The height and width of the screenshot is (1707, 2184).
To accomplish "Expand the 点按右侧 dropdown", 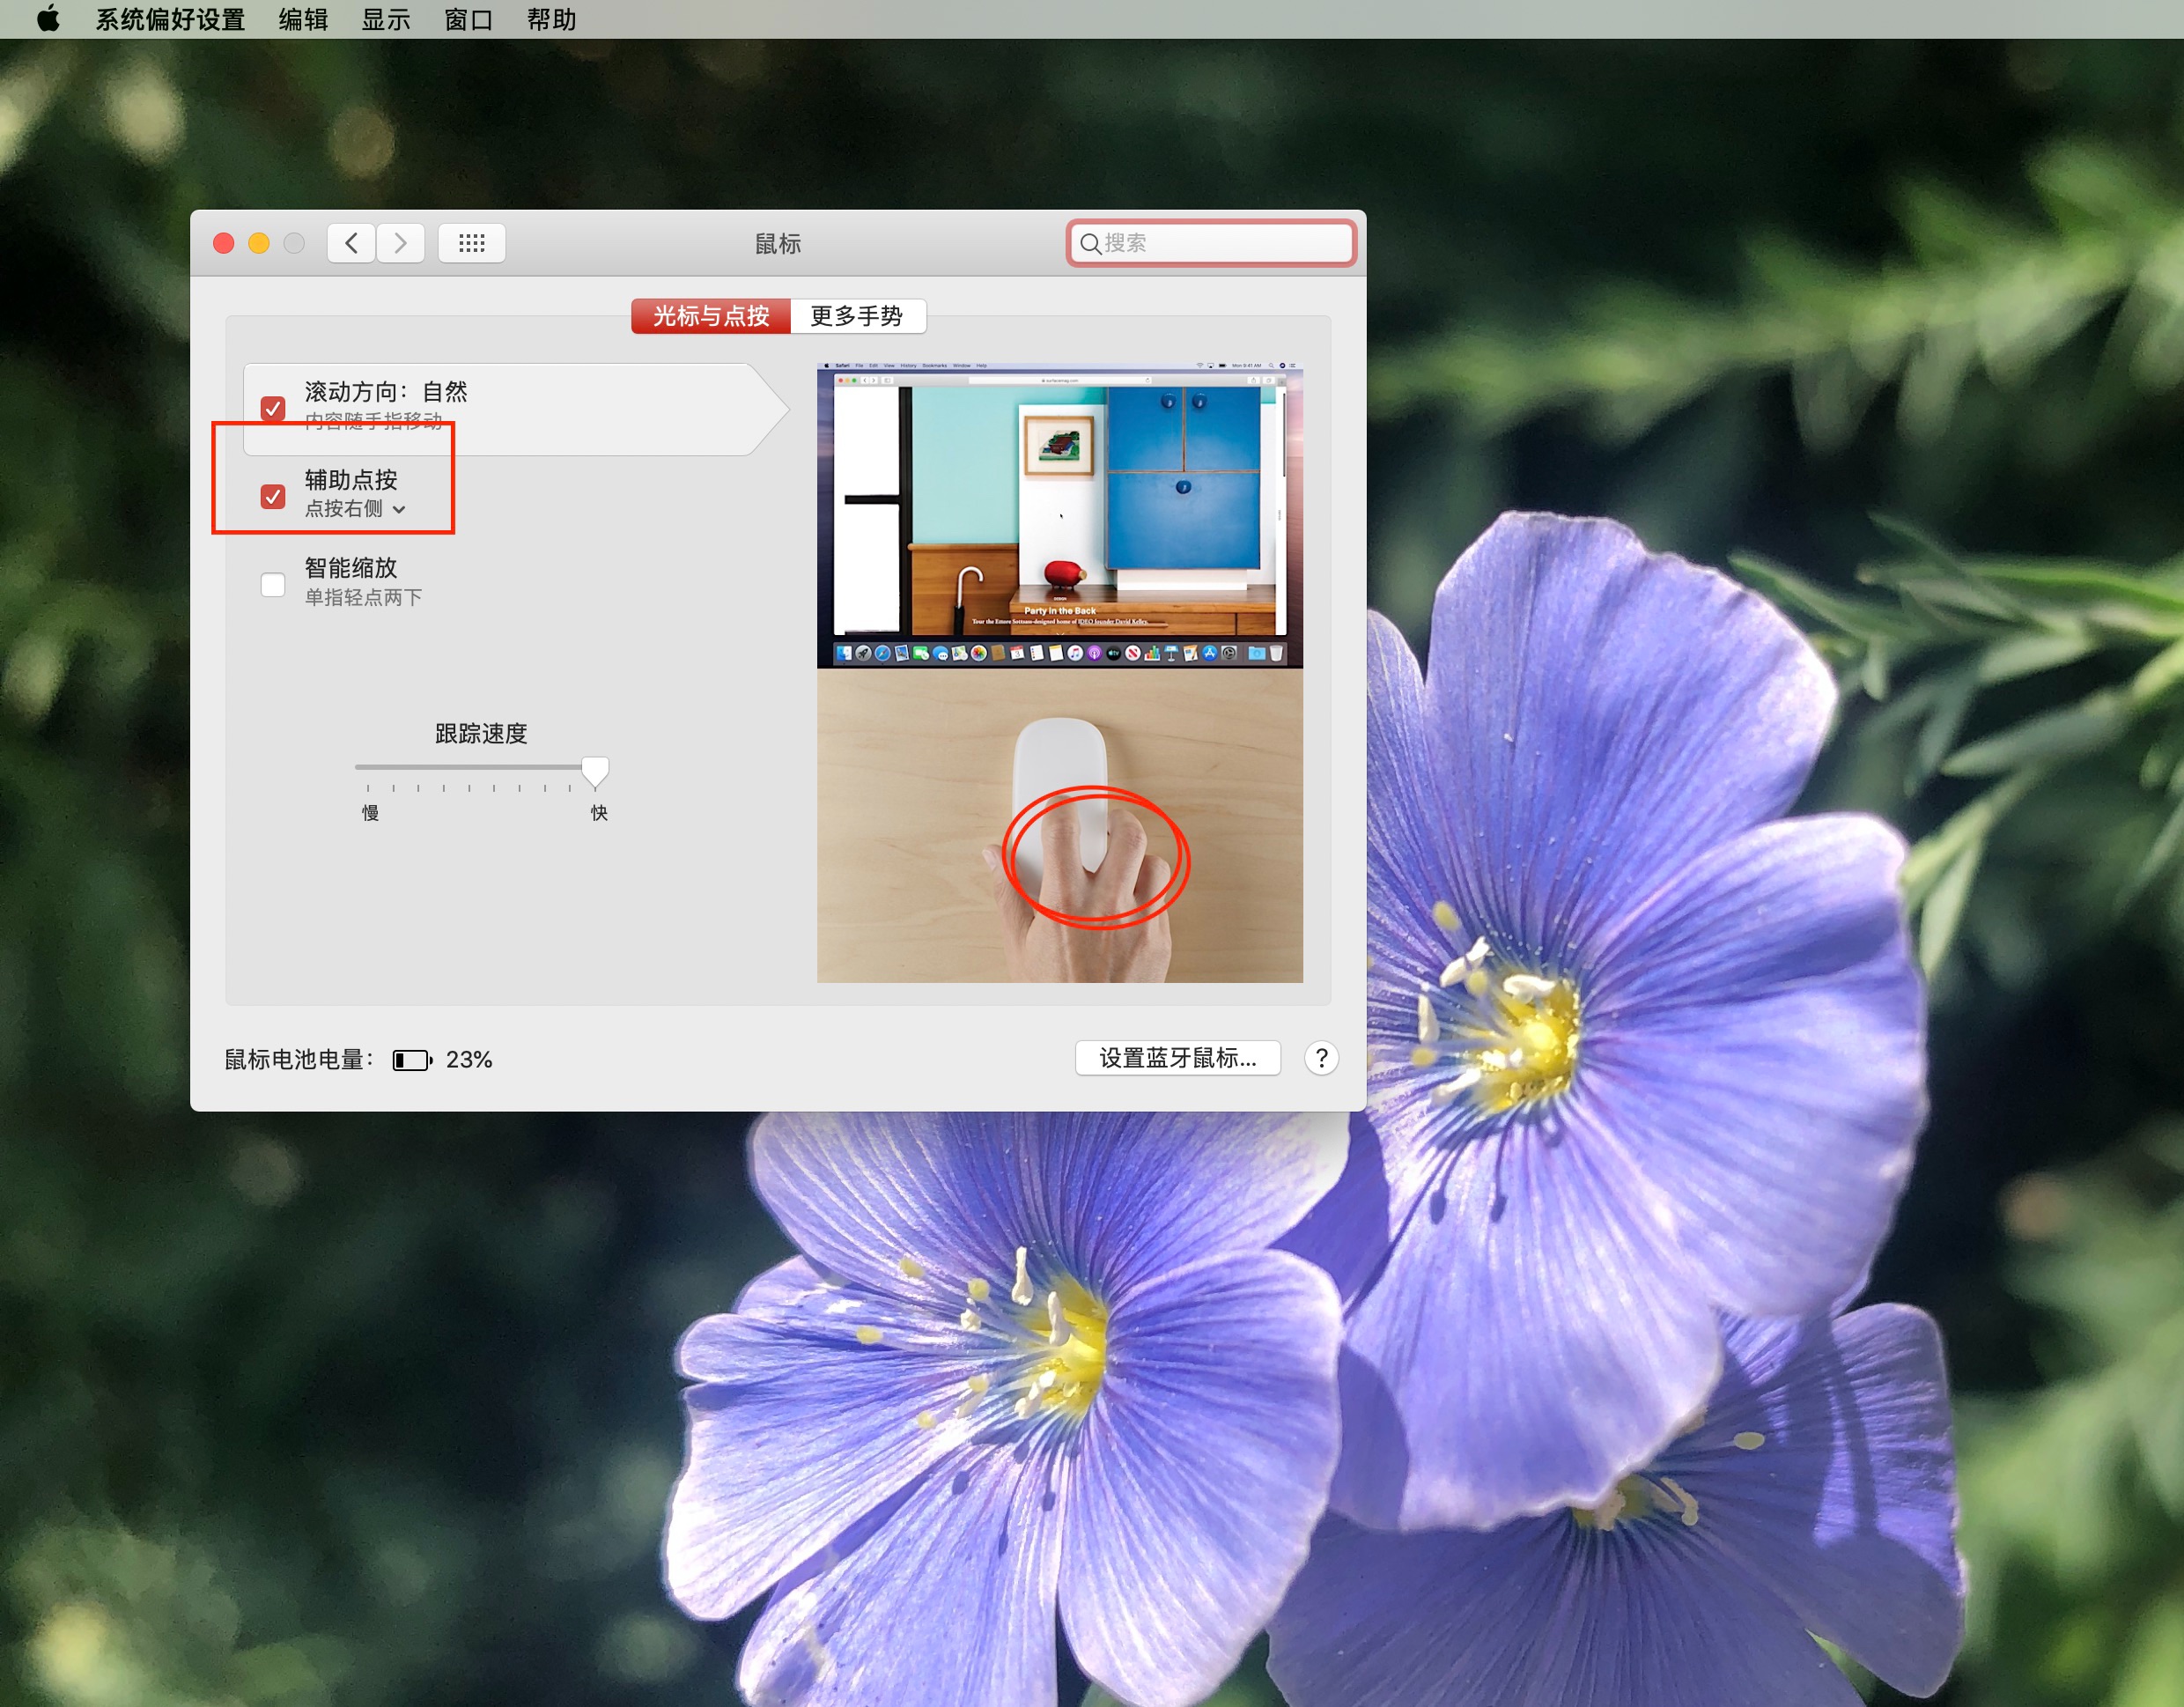I will (x=355, y=509).
